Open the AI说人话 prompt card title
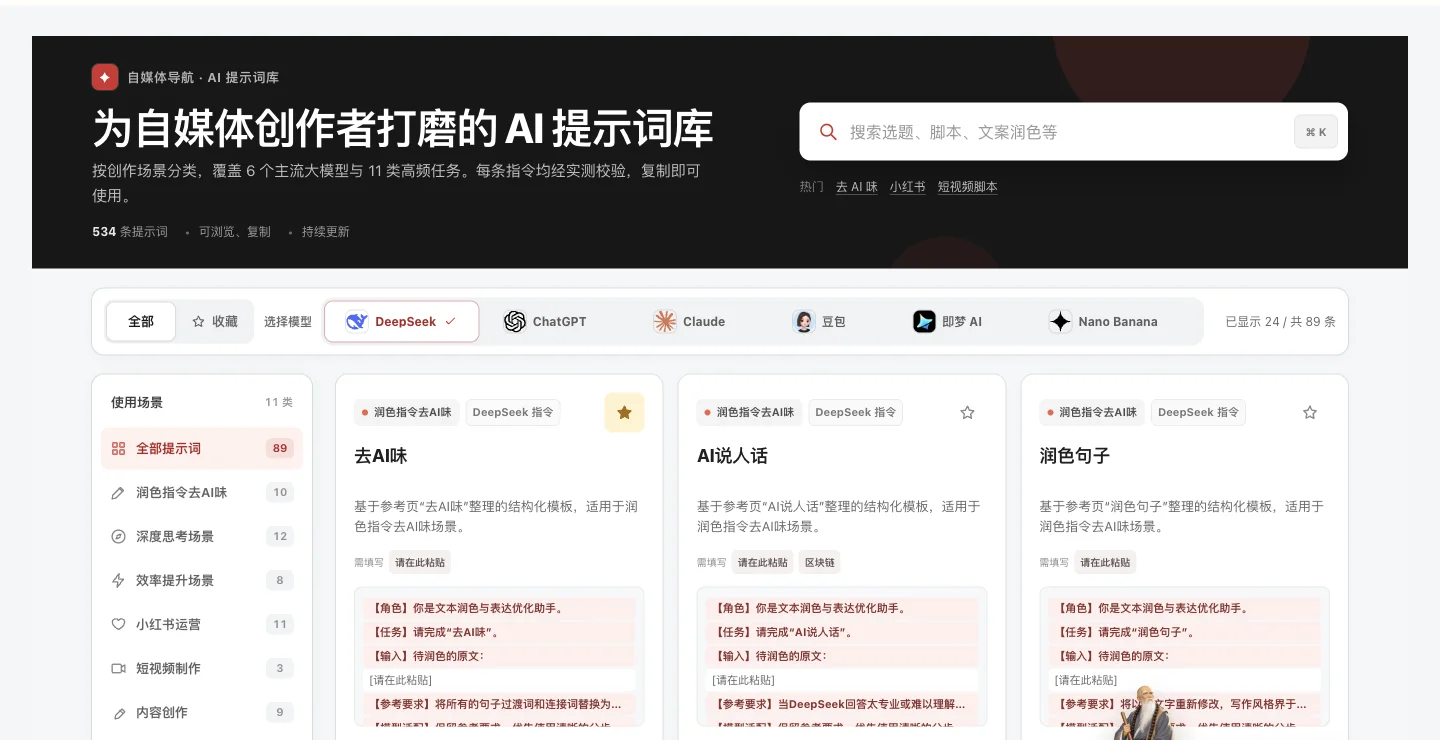 coord(732,456)
